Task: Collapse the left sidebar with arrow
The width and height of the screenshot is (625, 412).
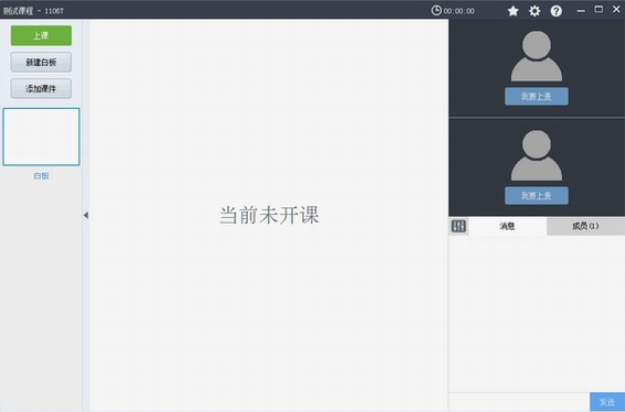Action: [85, 215]
